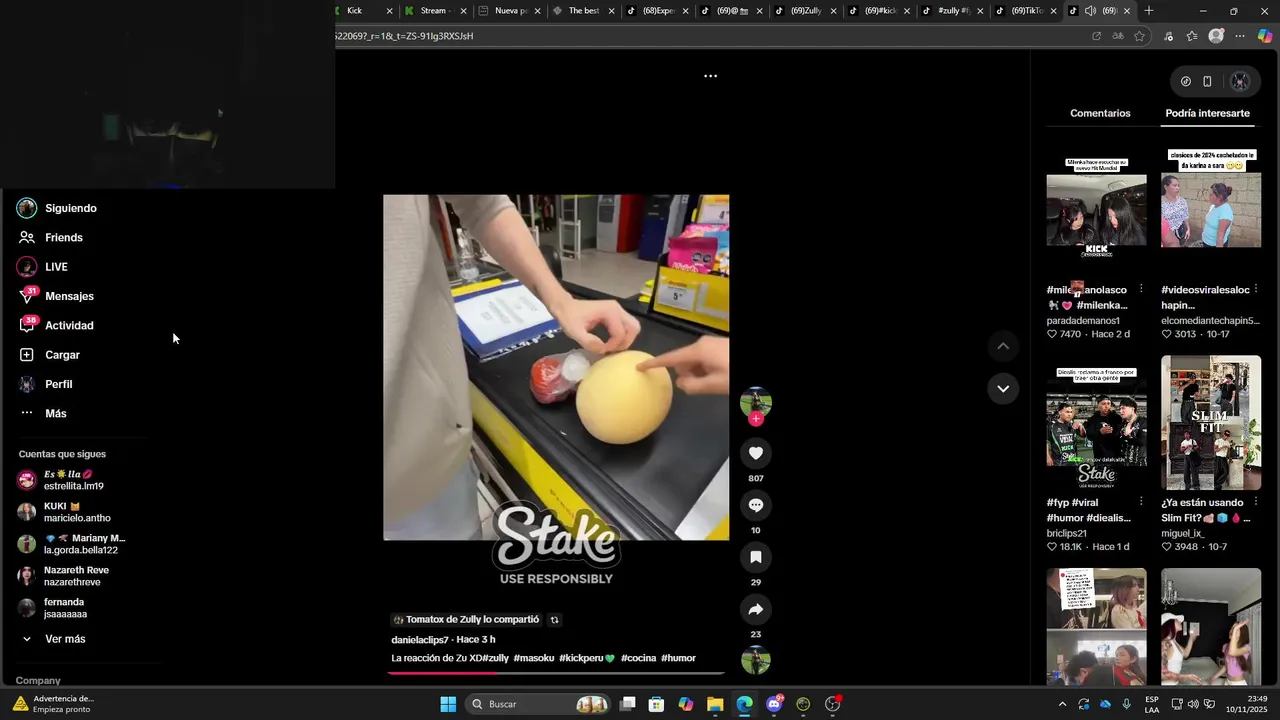Bookmark the video
The width and height of the screenshot is (1280, 720).
[756, 557]
